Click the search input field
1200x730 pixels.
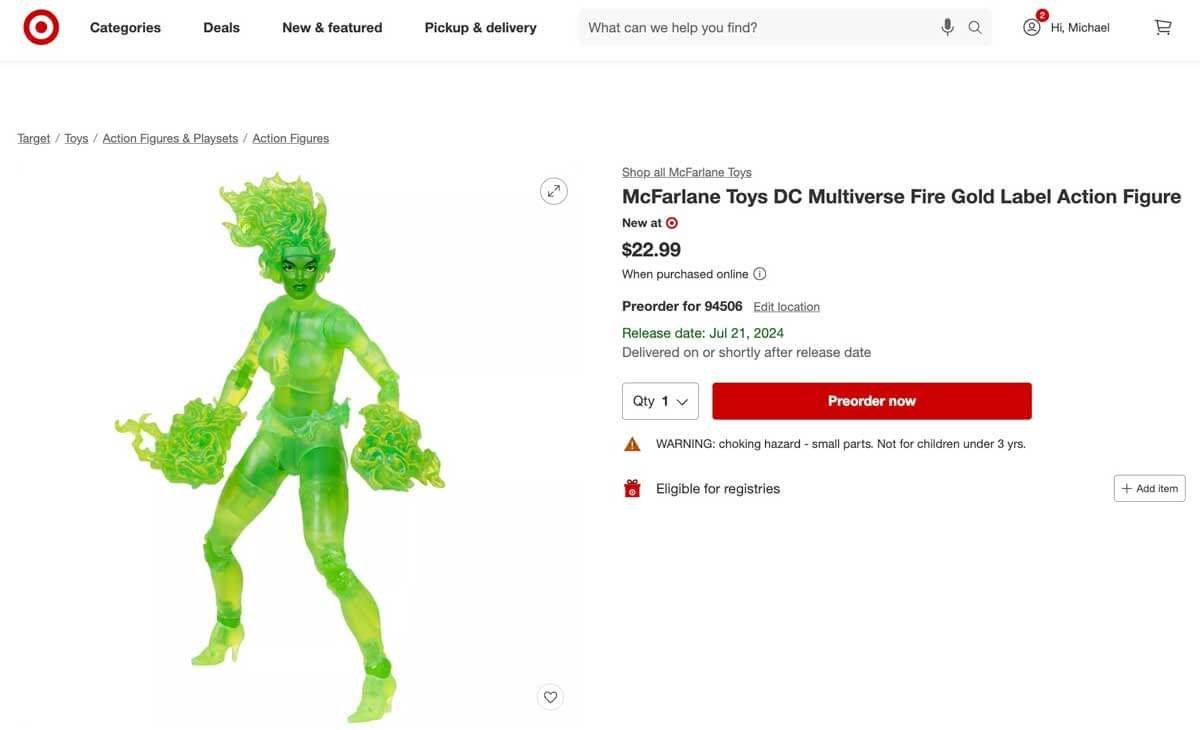(760, 26)
